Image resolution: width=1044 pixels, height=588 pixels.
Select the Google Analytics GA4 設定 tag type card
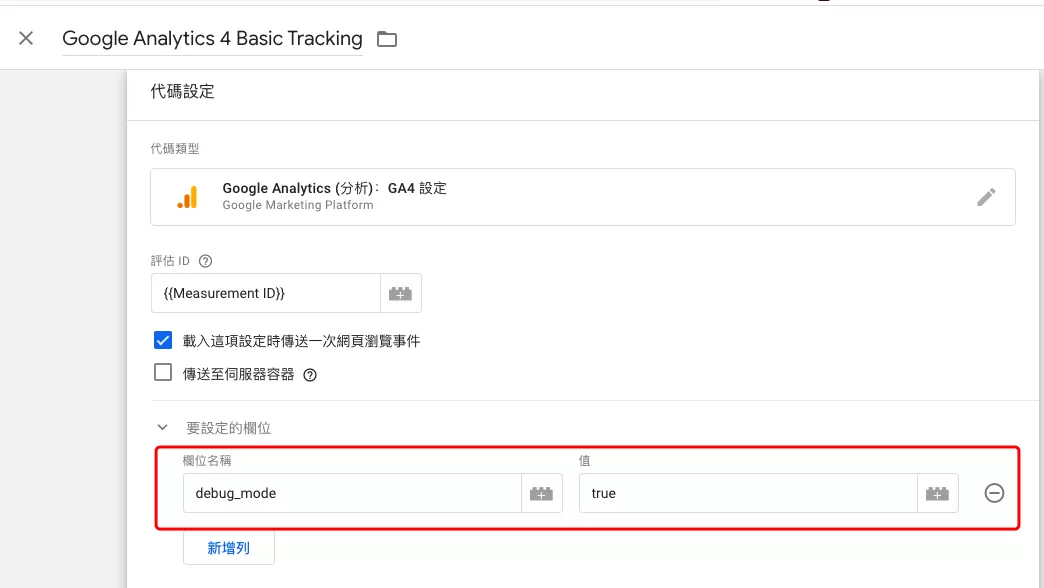583,196
